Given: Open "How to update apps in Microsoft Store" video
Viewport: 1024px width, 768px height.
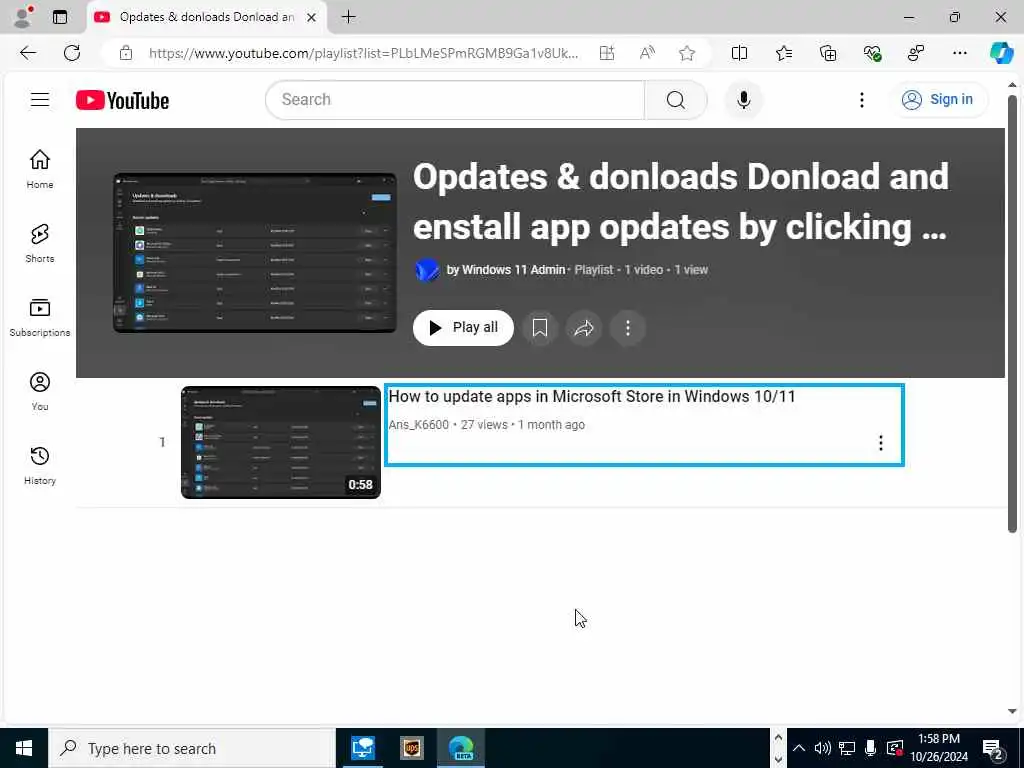Looking at the screenshot, I should [592, 396].
